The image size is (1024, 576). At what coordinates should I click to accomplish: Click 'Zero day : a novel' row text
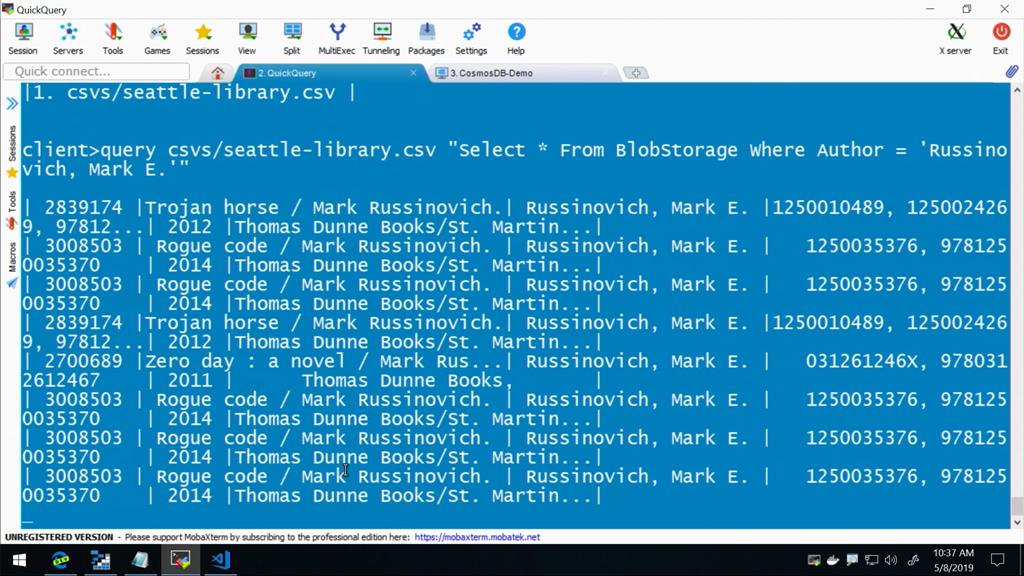point(245,361)
